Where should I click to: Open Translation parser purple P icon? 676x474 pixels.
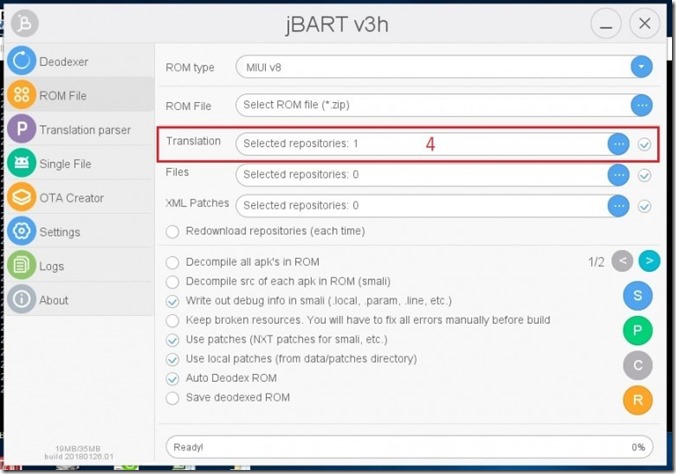click(22, 129)
